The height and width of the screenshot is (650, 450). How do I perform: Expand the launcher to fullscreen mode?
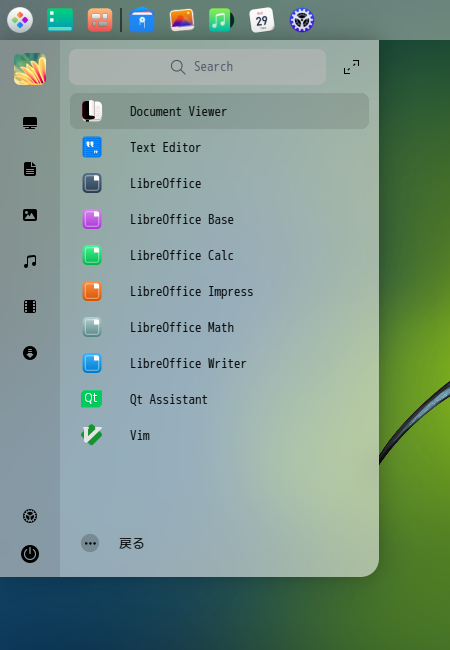[x=351, y=67]
